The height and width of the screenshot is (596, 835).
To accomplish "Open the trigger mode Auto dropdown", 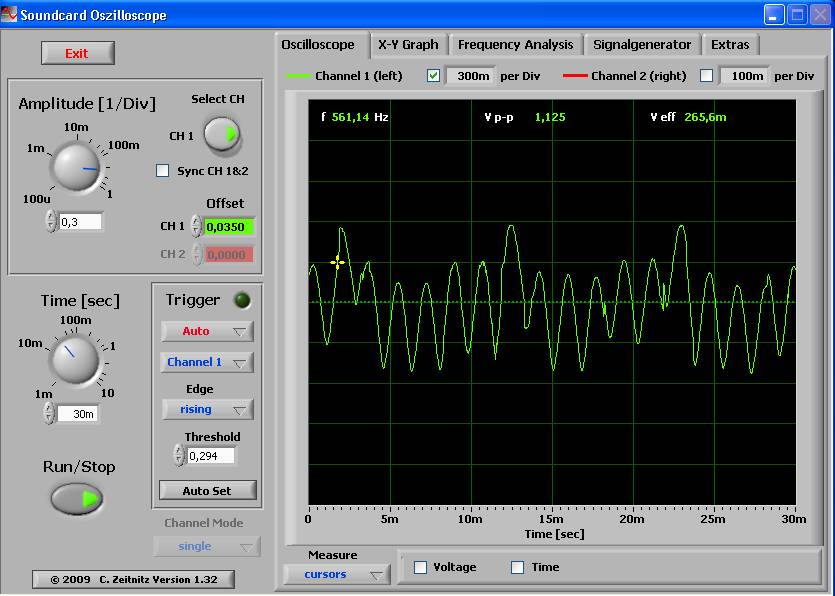I will pyautogui.click(x=207, y=331).
